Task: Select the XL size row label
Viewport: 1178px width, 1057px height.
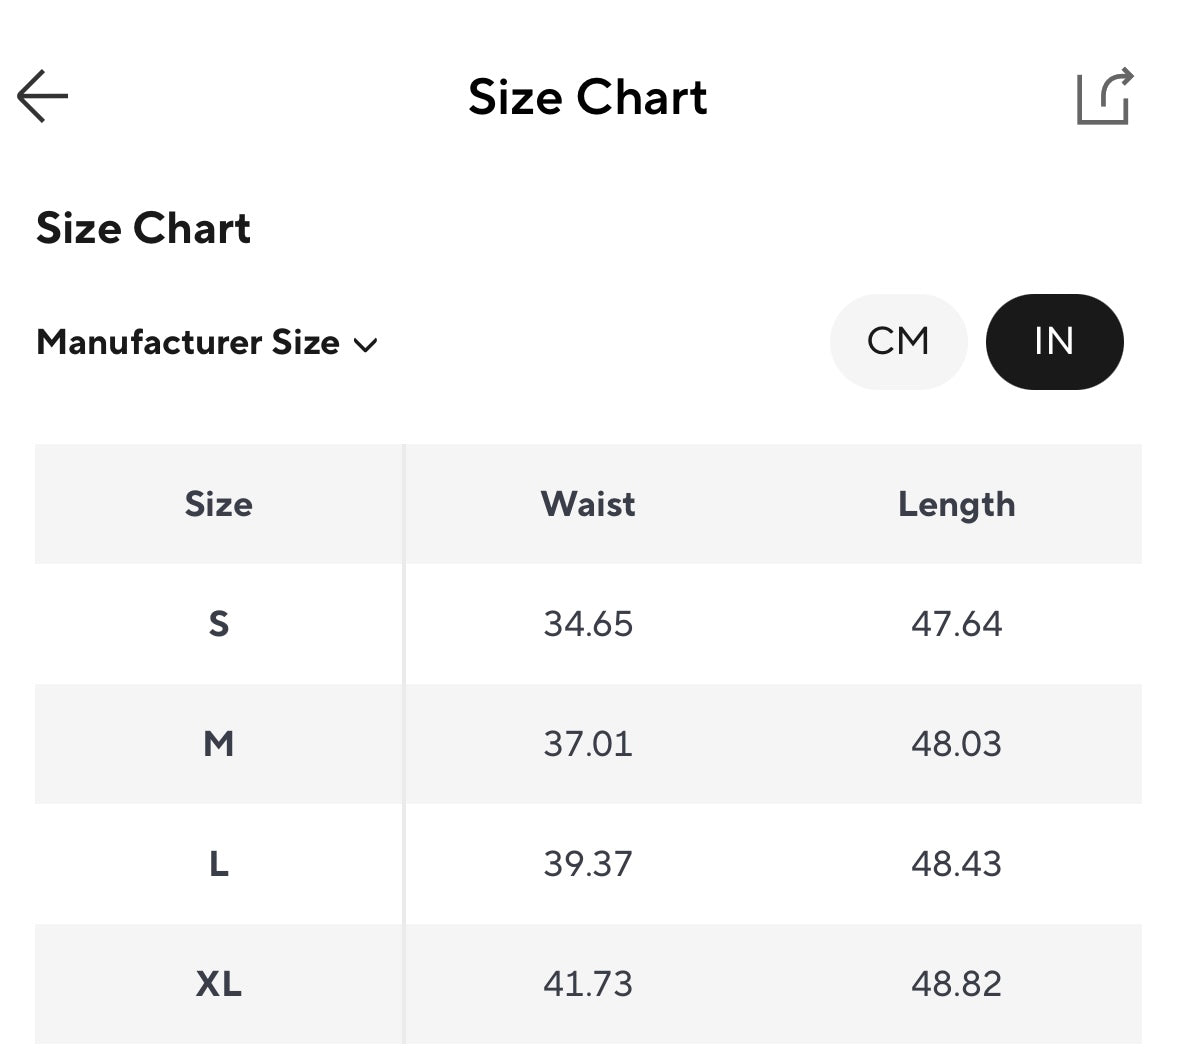Action: pos(218,984)
